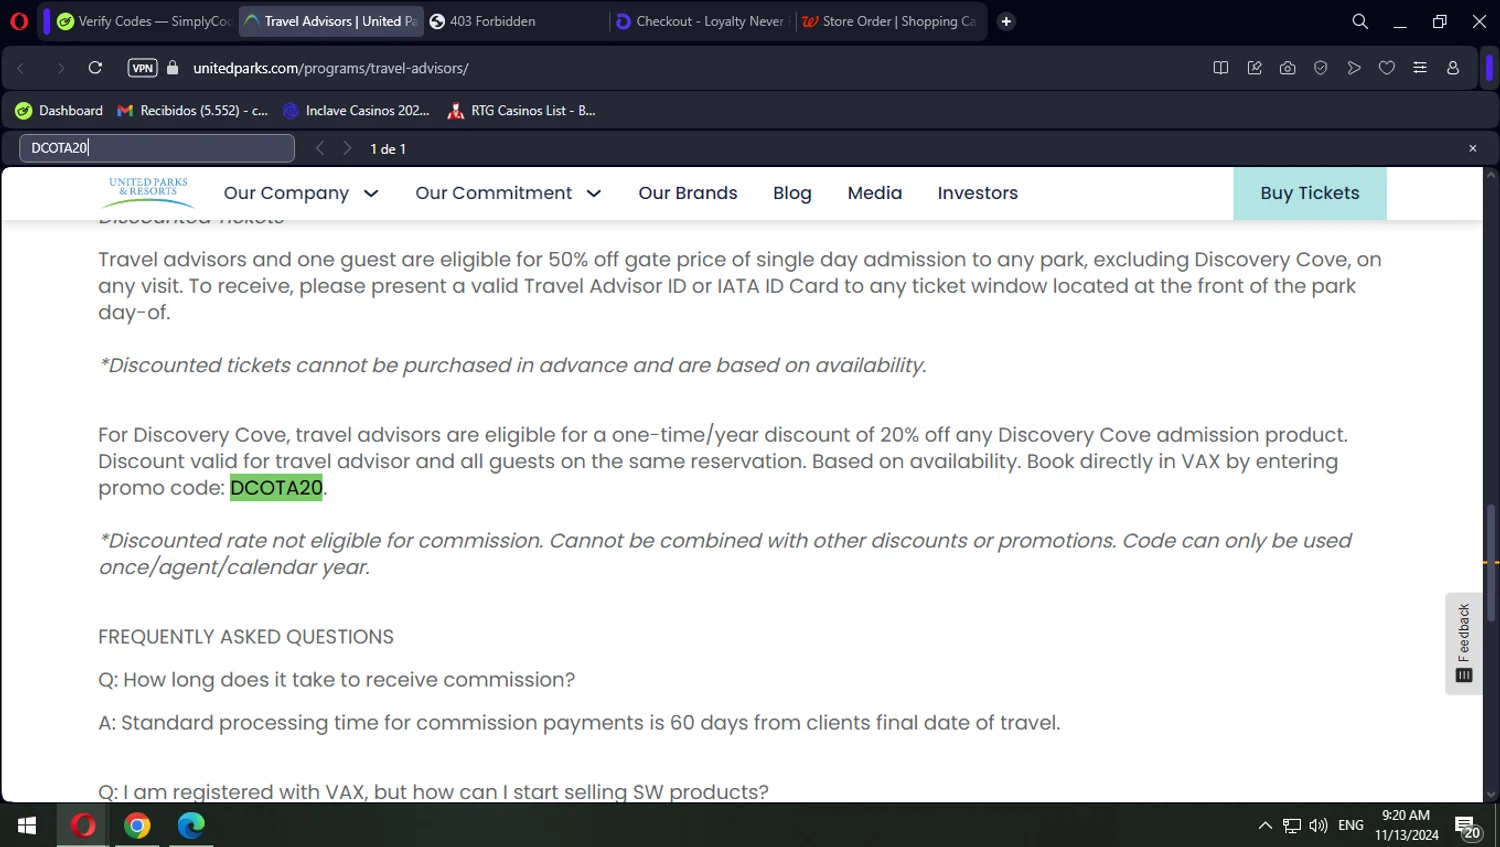Switch to Verify Codes SimplyCodes tab

(x=144, y=21)
